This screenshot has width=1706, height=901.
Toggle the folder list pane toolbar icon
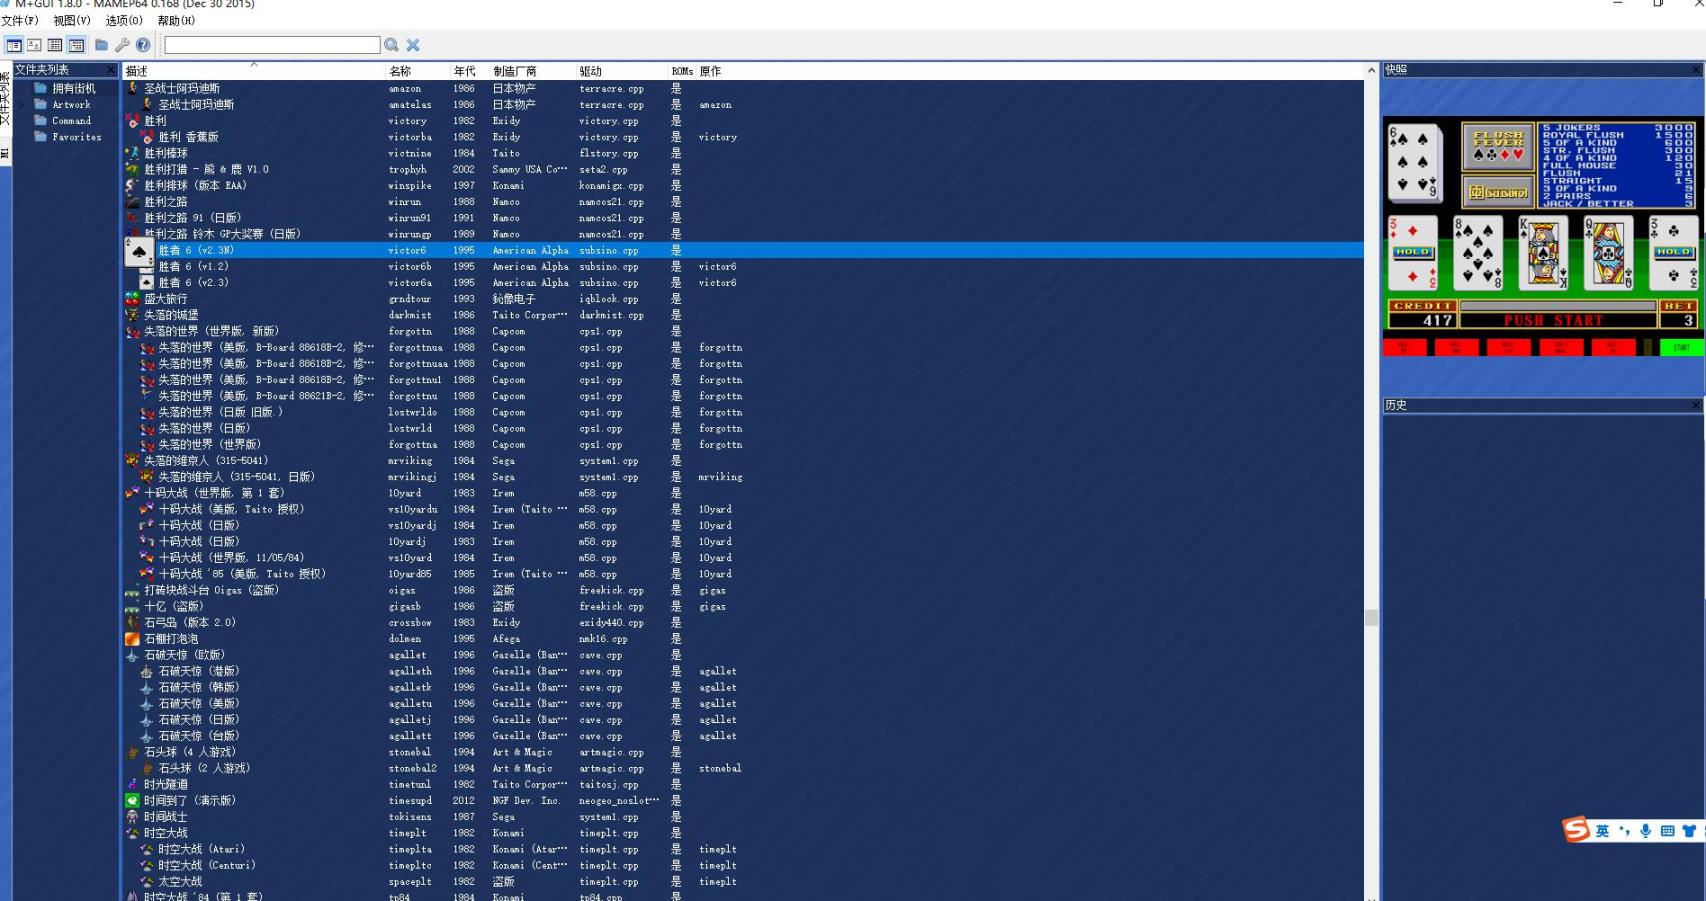(14, 45)
